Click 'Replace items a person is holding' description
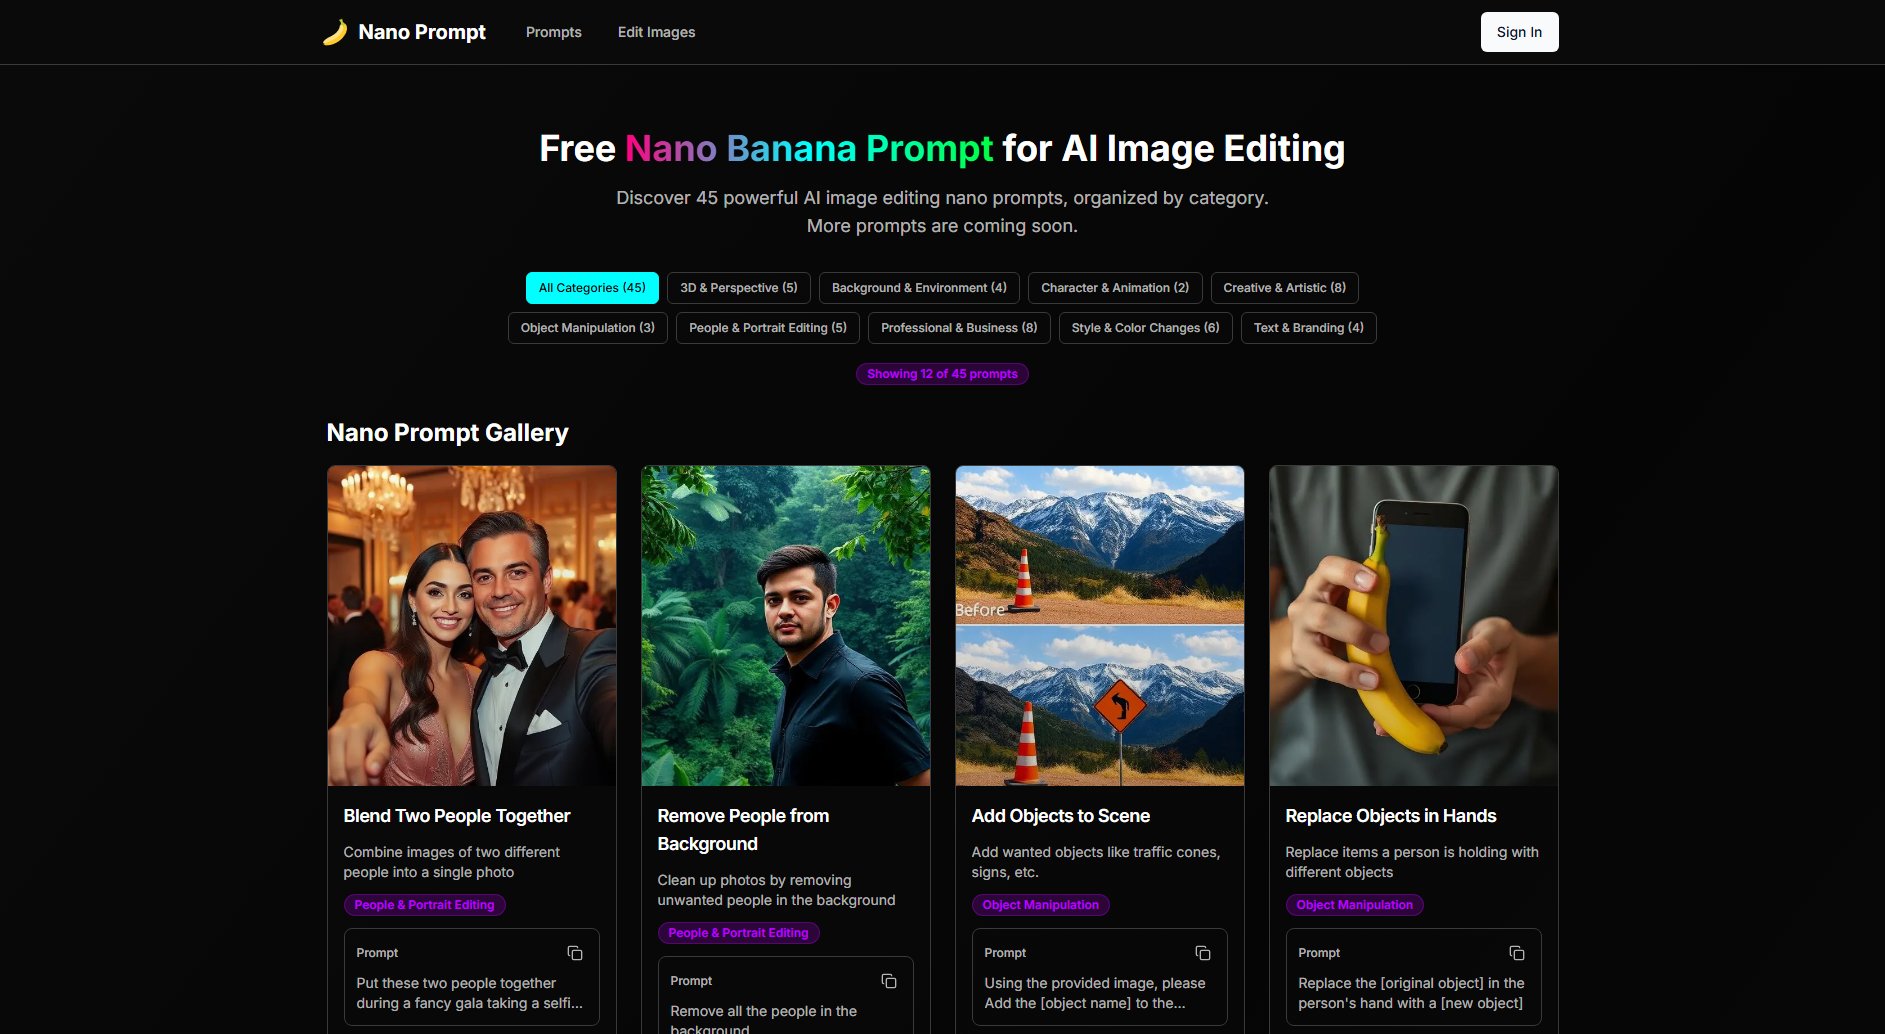The image size is (1885, 1034). (1412, 862)
